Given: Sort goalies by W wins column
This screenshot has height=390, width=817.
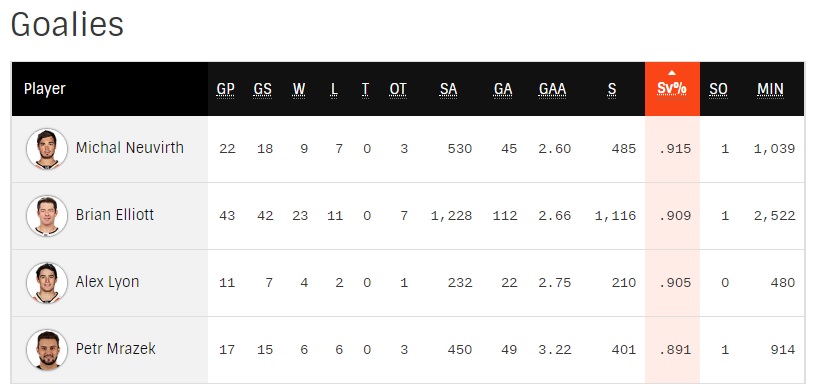Looking at the screenshot, I should pyautogui.click(x=299, y=89).
